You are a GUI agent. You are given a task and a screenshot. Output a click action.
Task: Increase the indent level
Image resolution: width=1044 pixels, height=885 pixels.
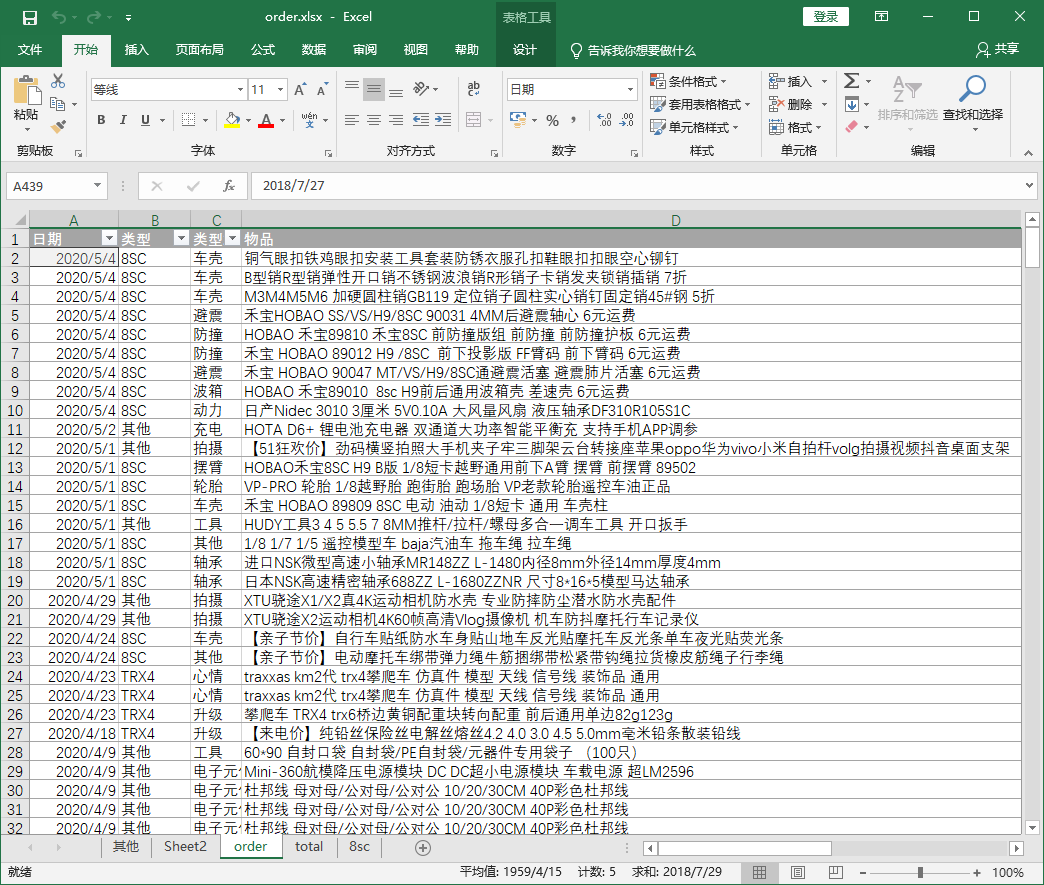coord(443,120)
